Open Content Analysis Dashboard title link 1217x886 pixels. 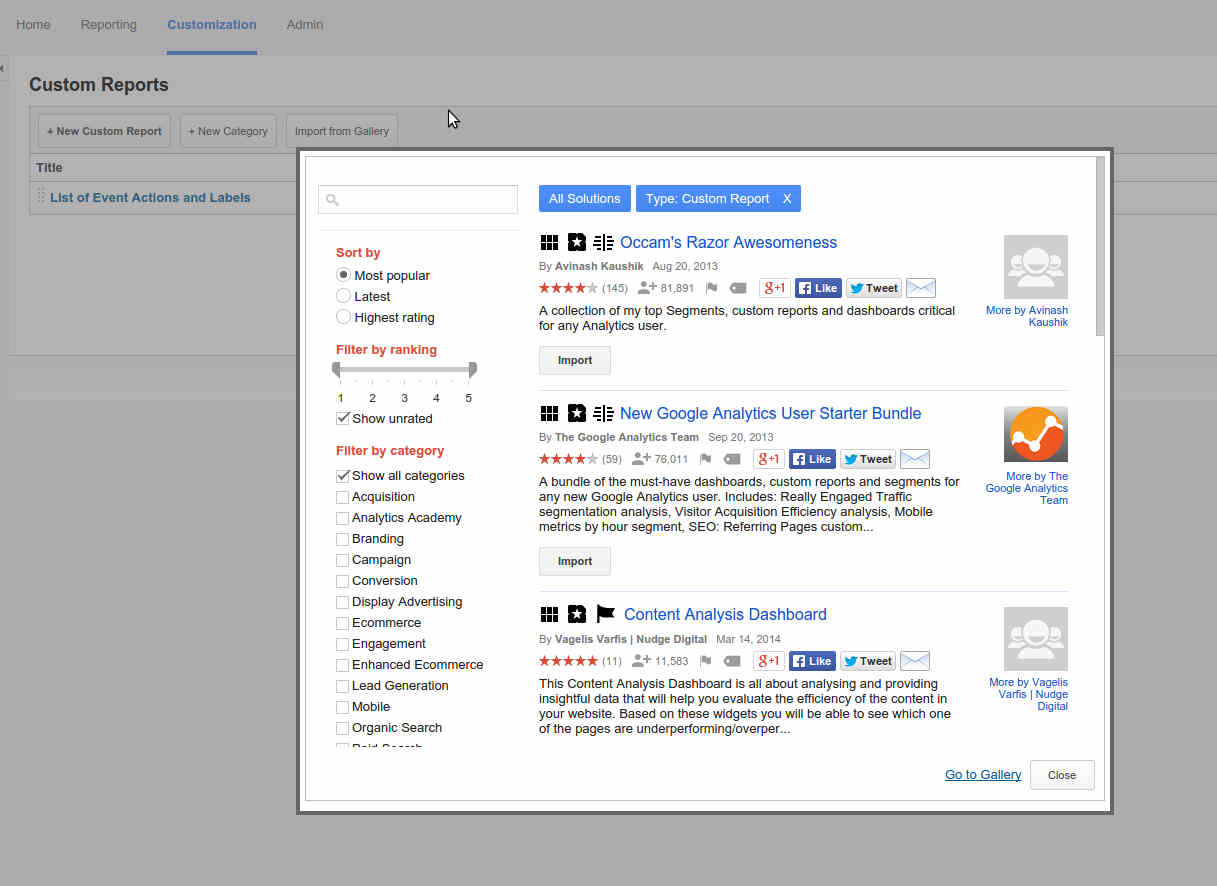(725, 615)
